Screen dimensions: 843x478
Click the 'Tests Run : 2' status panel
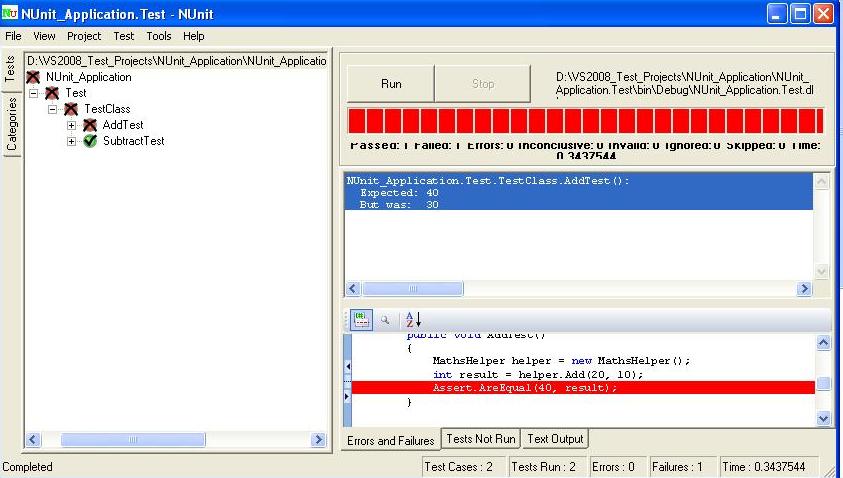tap(547, 467)
